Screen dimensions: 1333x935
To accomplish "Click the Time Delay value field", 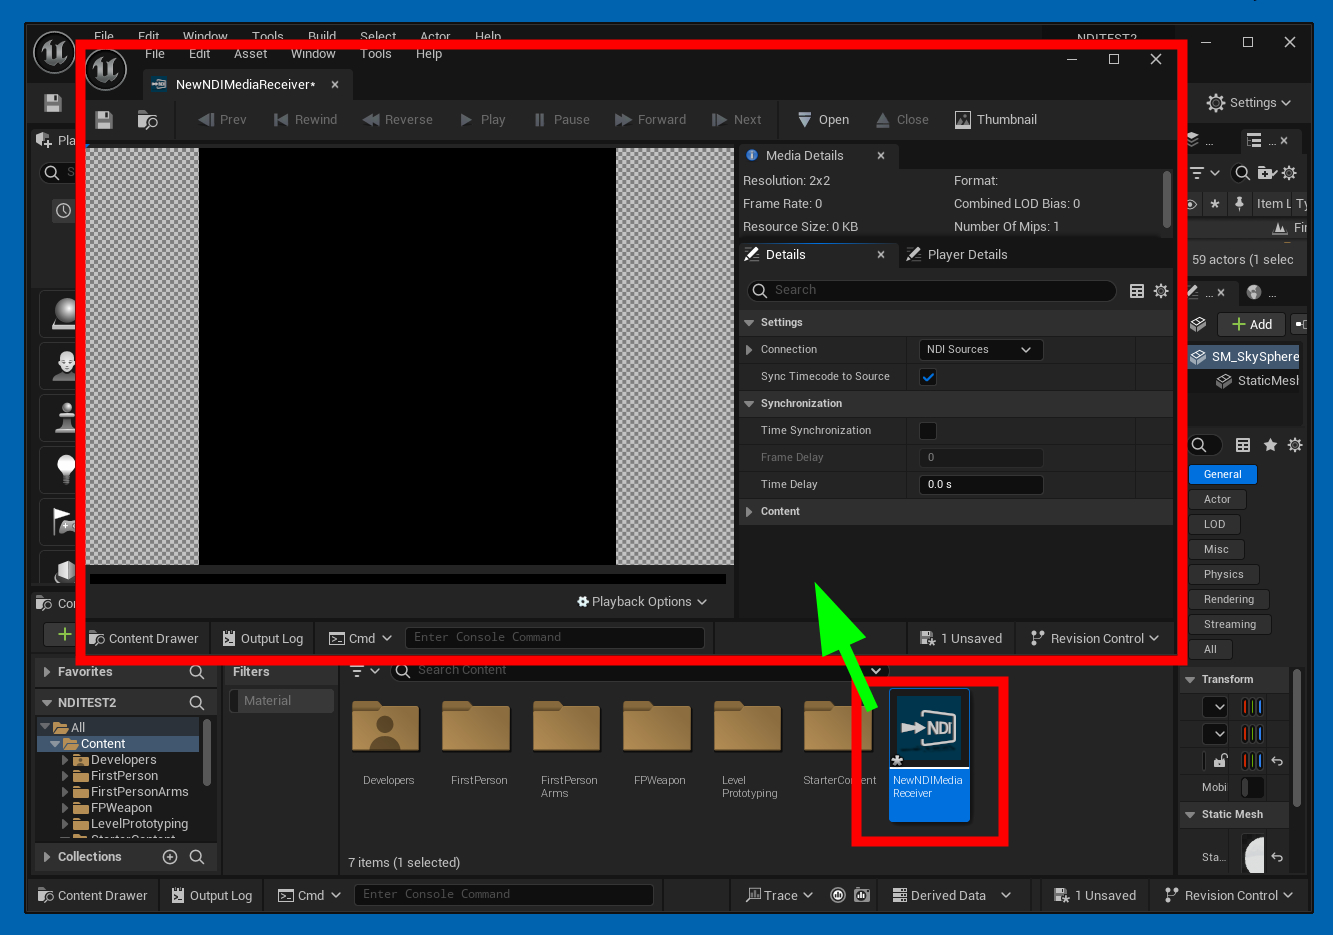I will (980, 485).
